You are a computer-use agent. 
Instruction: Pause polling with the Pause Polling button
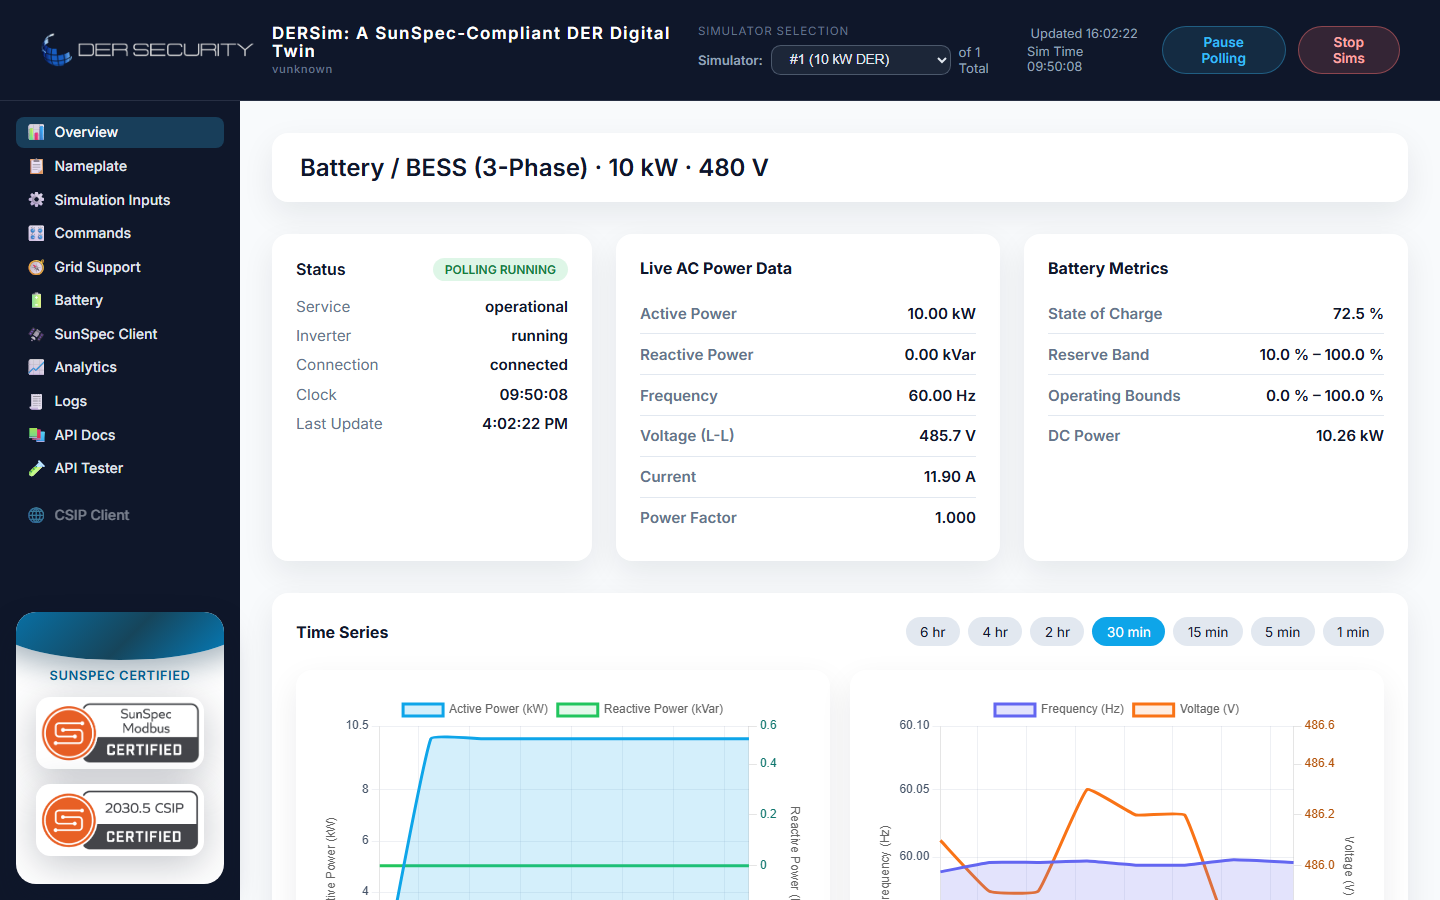pos(1223,50)
